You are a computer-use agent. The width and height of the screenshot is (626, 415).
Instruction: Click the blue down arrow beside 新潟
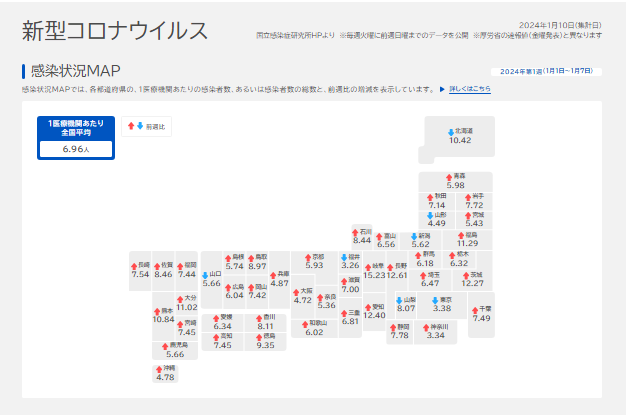[414, 235]
